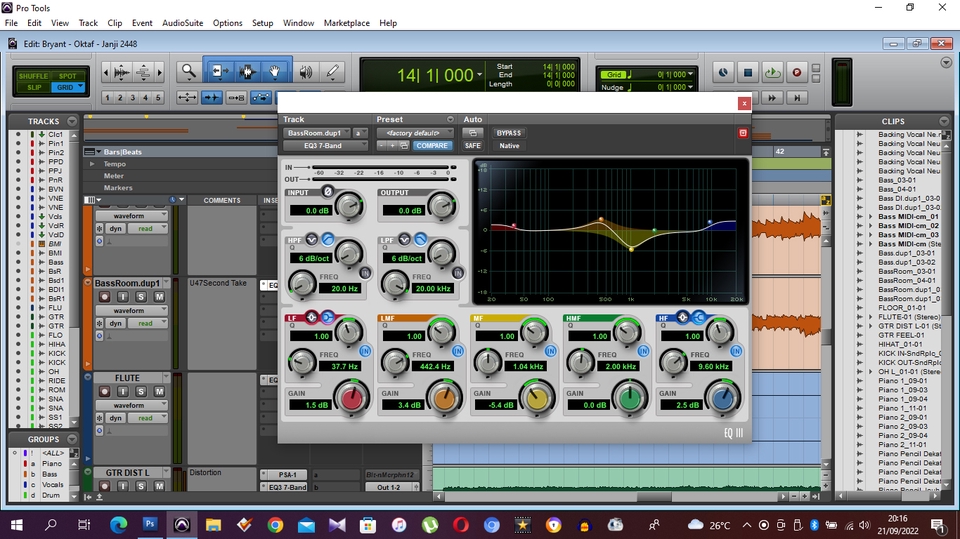960x539 pixels.
Task: Select HPF high-pass filter type icon
Action: [328, 239]
